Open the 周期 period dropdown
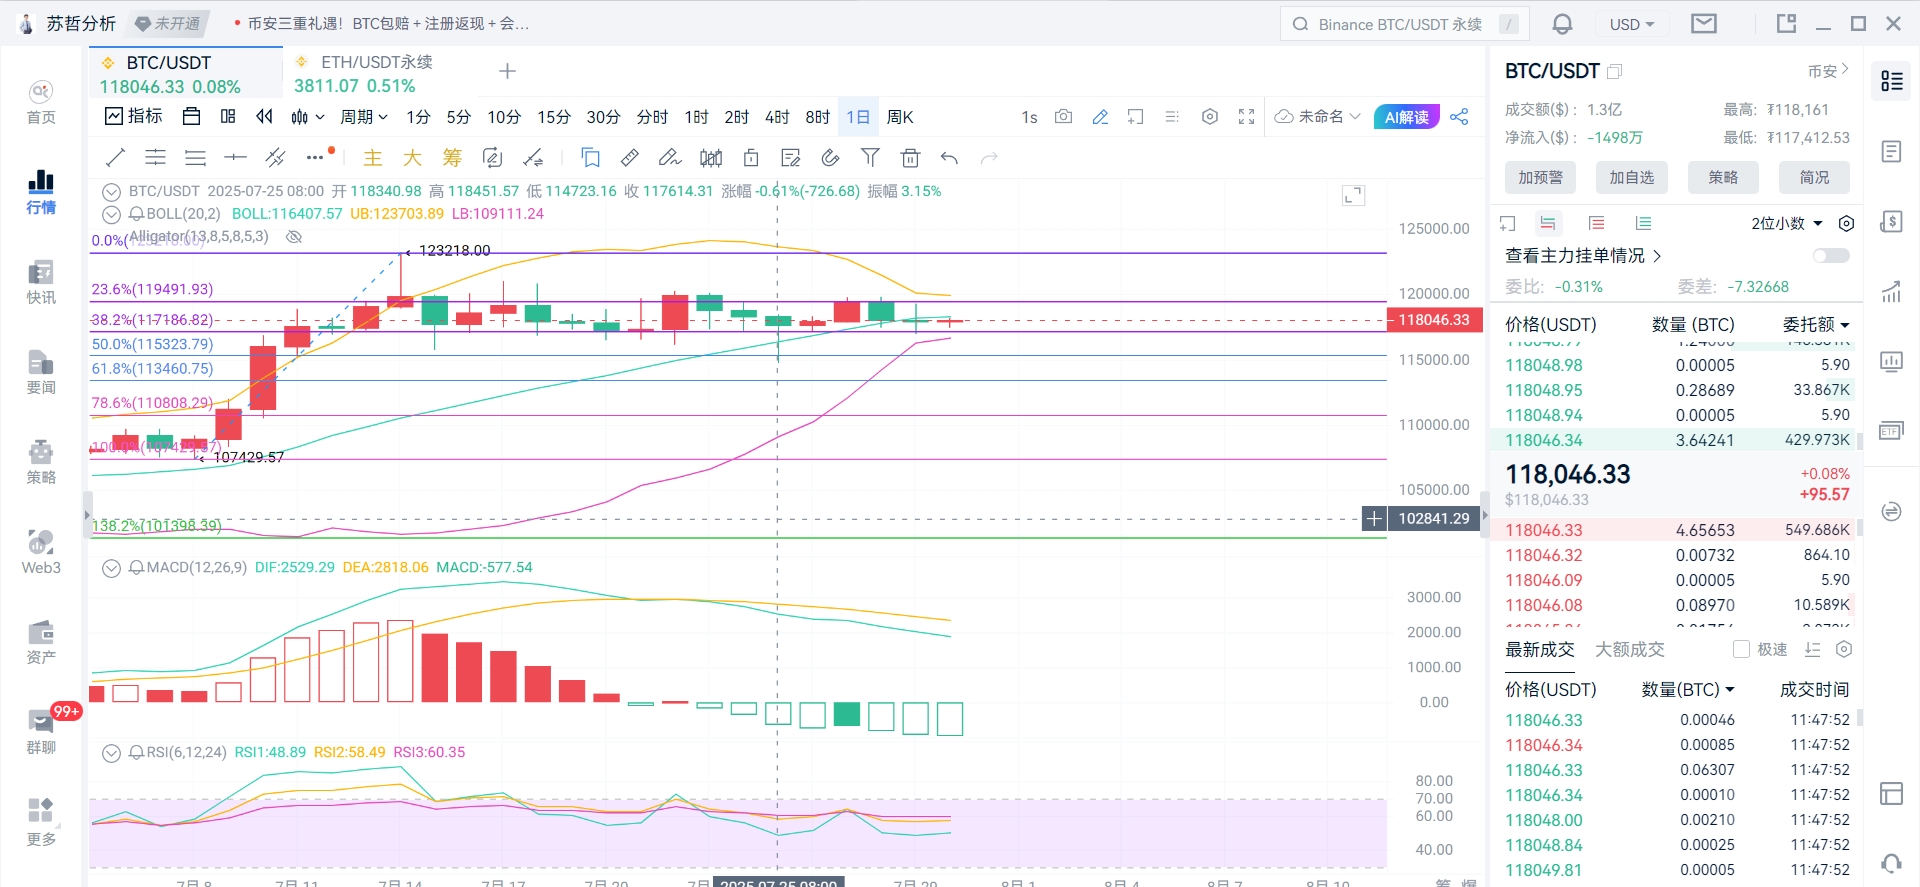This screenshot has width=1920, height=887. pos(364,117)
